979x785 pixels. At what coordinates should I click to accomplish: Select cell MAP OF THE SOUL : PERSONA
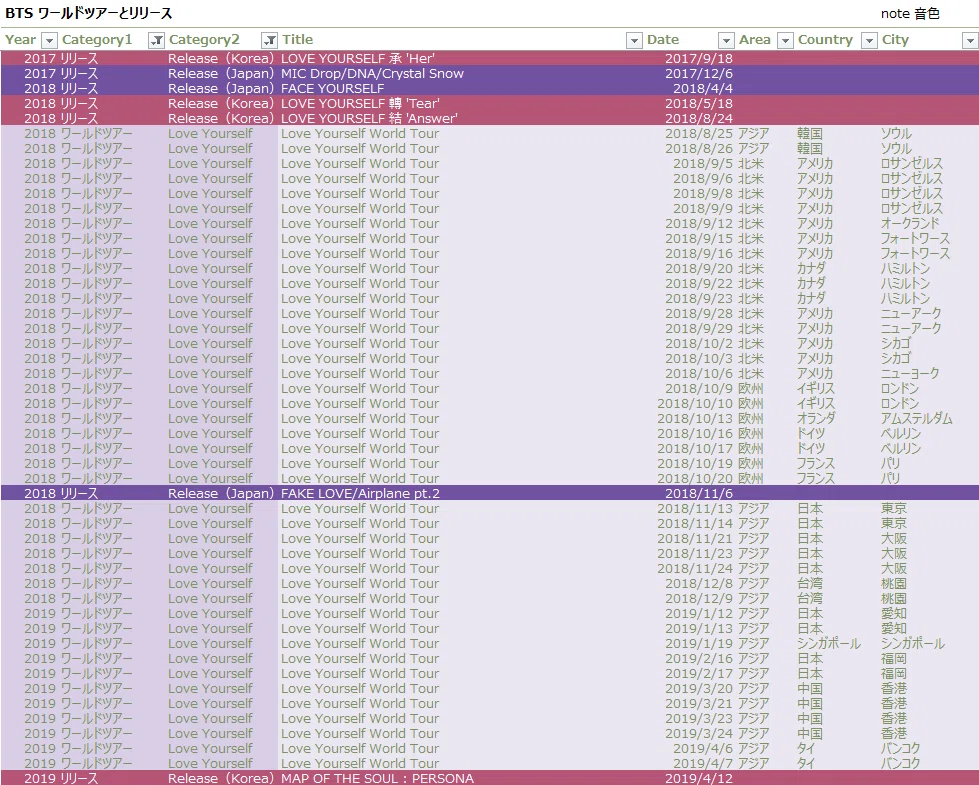coord(377,778)
